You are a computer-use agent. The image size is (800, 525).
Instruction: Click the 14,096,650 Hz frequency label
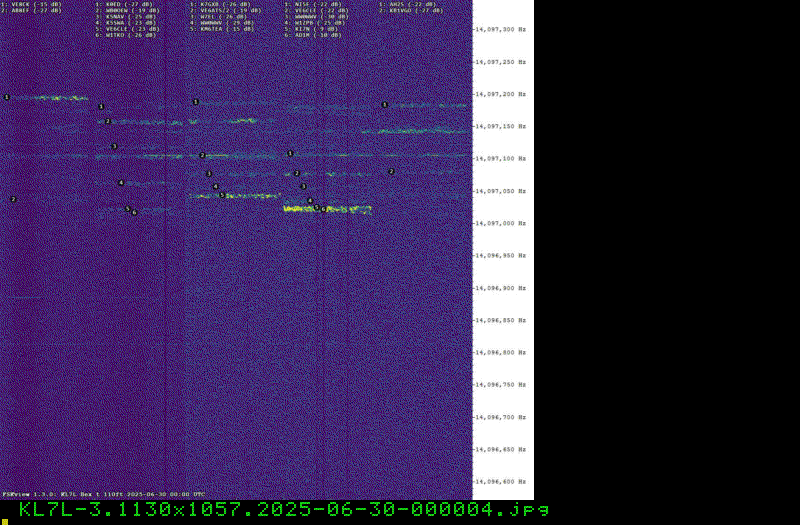pos(501,449)
